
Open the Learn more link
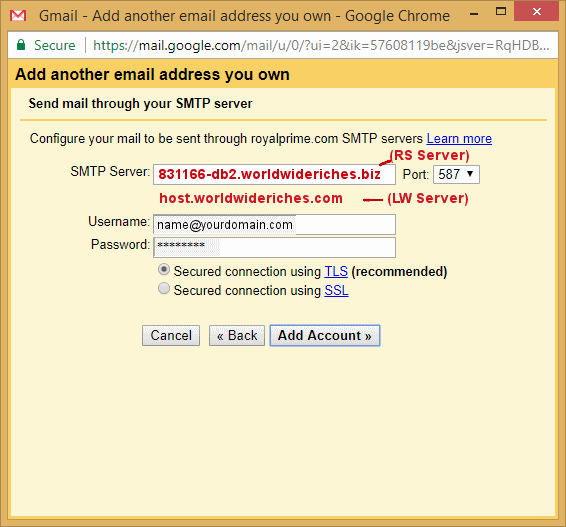pos(459,139)
